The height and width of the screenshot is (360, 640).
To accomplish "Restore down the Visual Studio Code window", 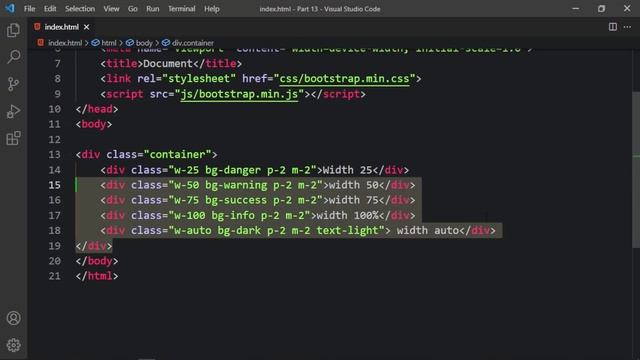I will [x=602, y=8].
